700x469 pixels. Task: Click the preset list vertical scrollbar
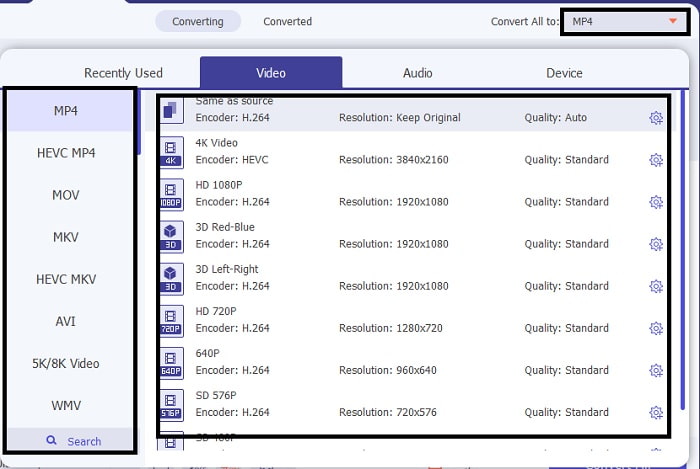pyautogui.click(x=683, y=250)
